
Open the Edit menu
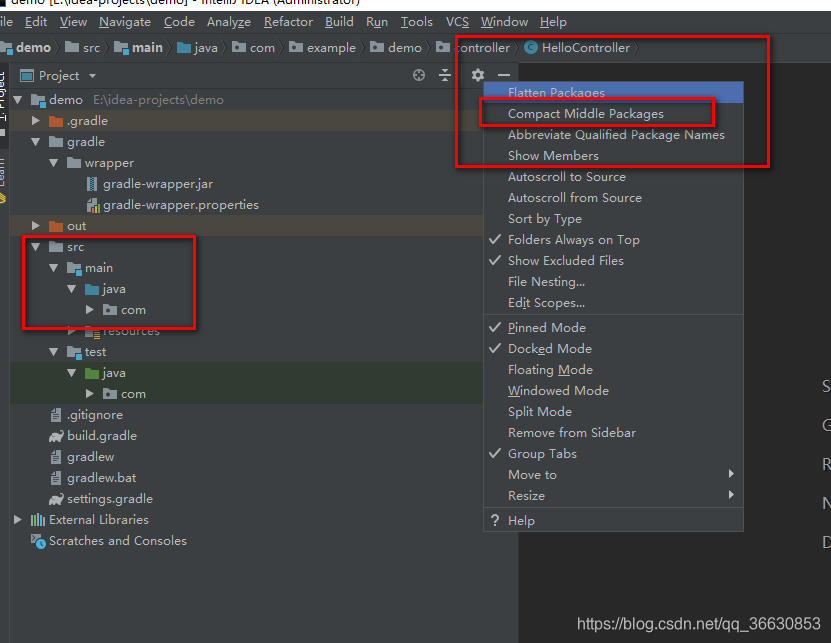tap(36, 22)
